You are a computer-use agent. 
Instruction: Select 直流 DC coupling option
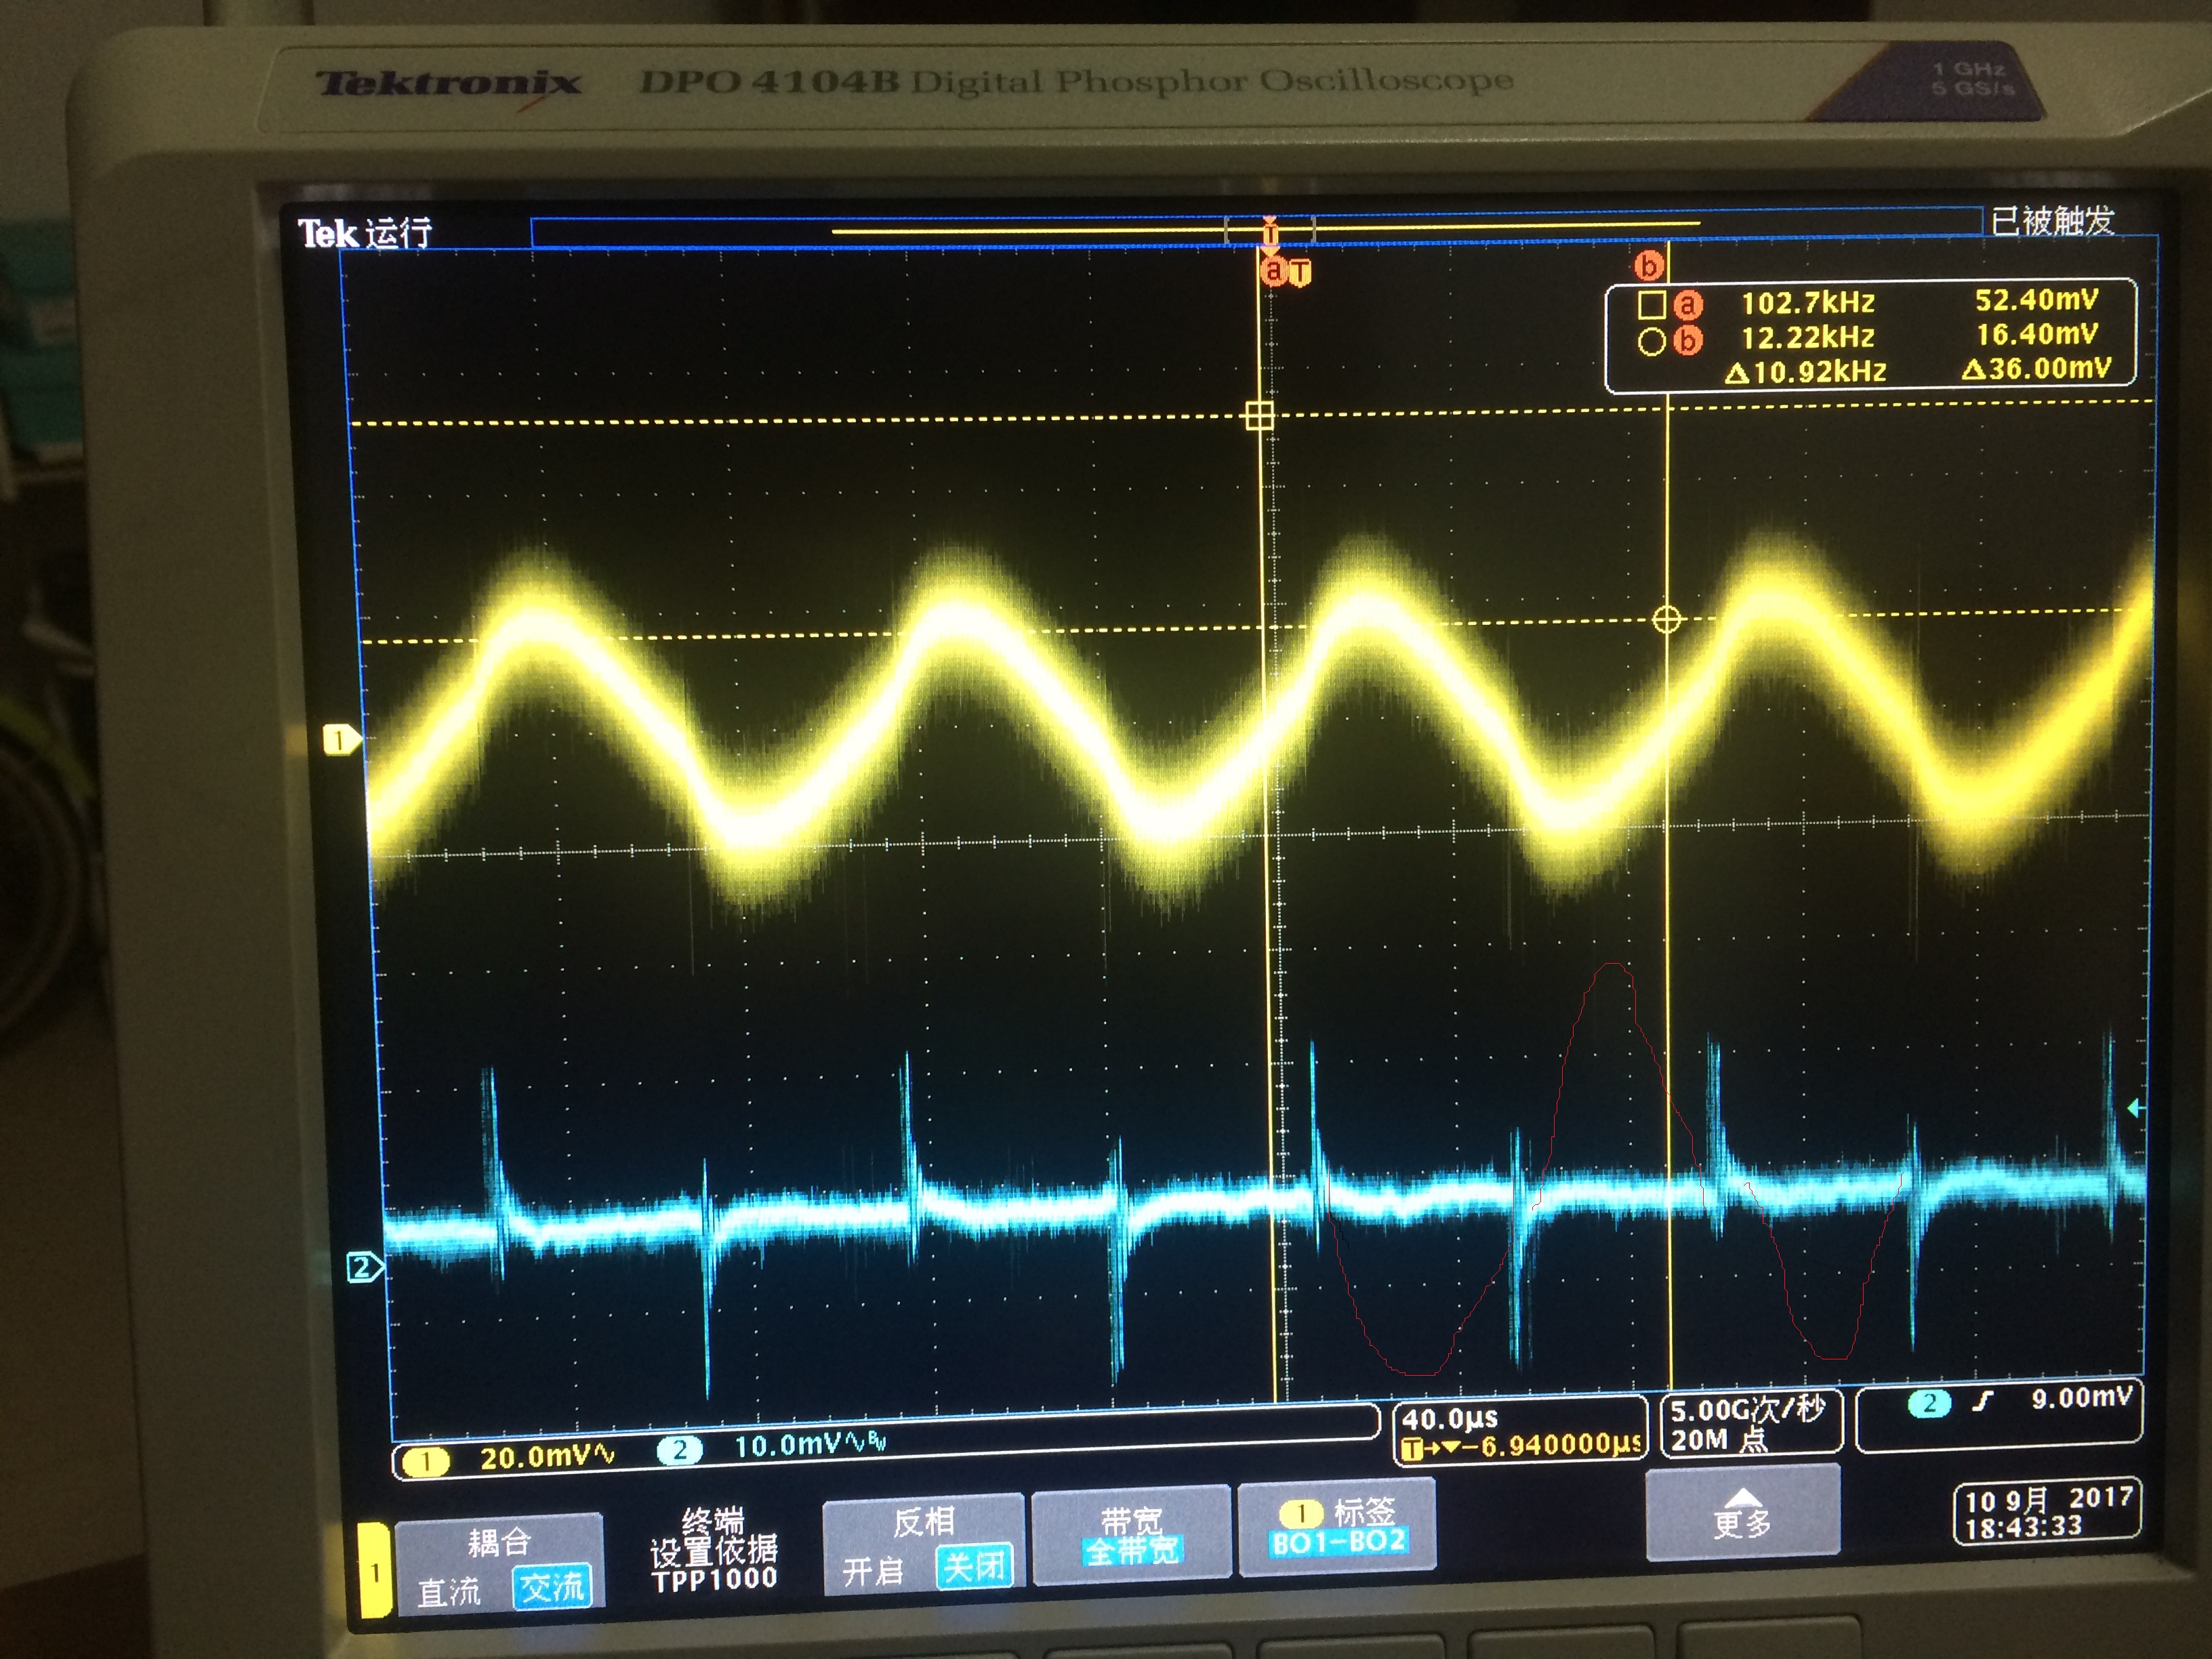(x=448, y=1592)
